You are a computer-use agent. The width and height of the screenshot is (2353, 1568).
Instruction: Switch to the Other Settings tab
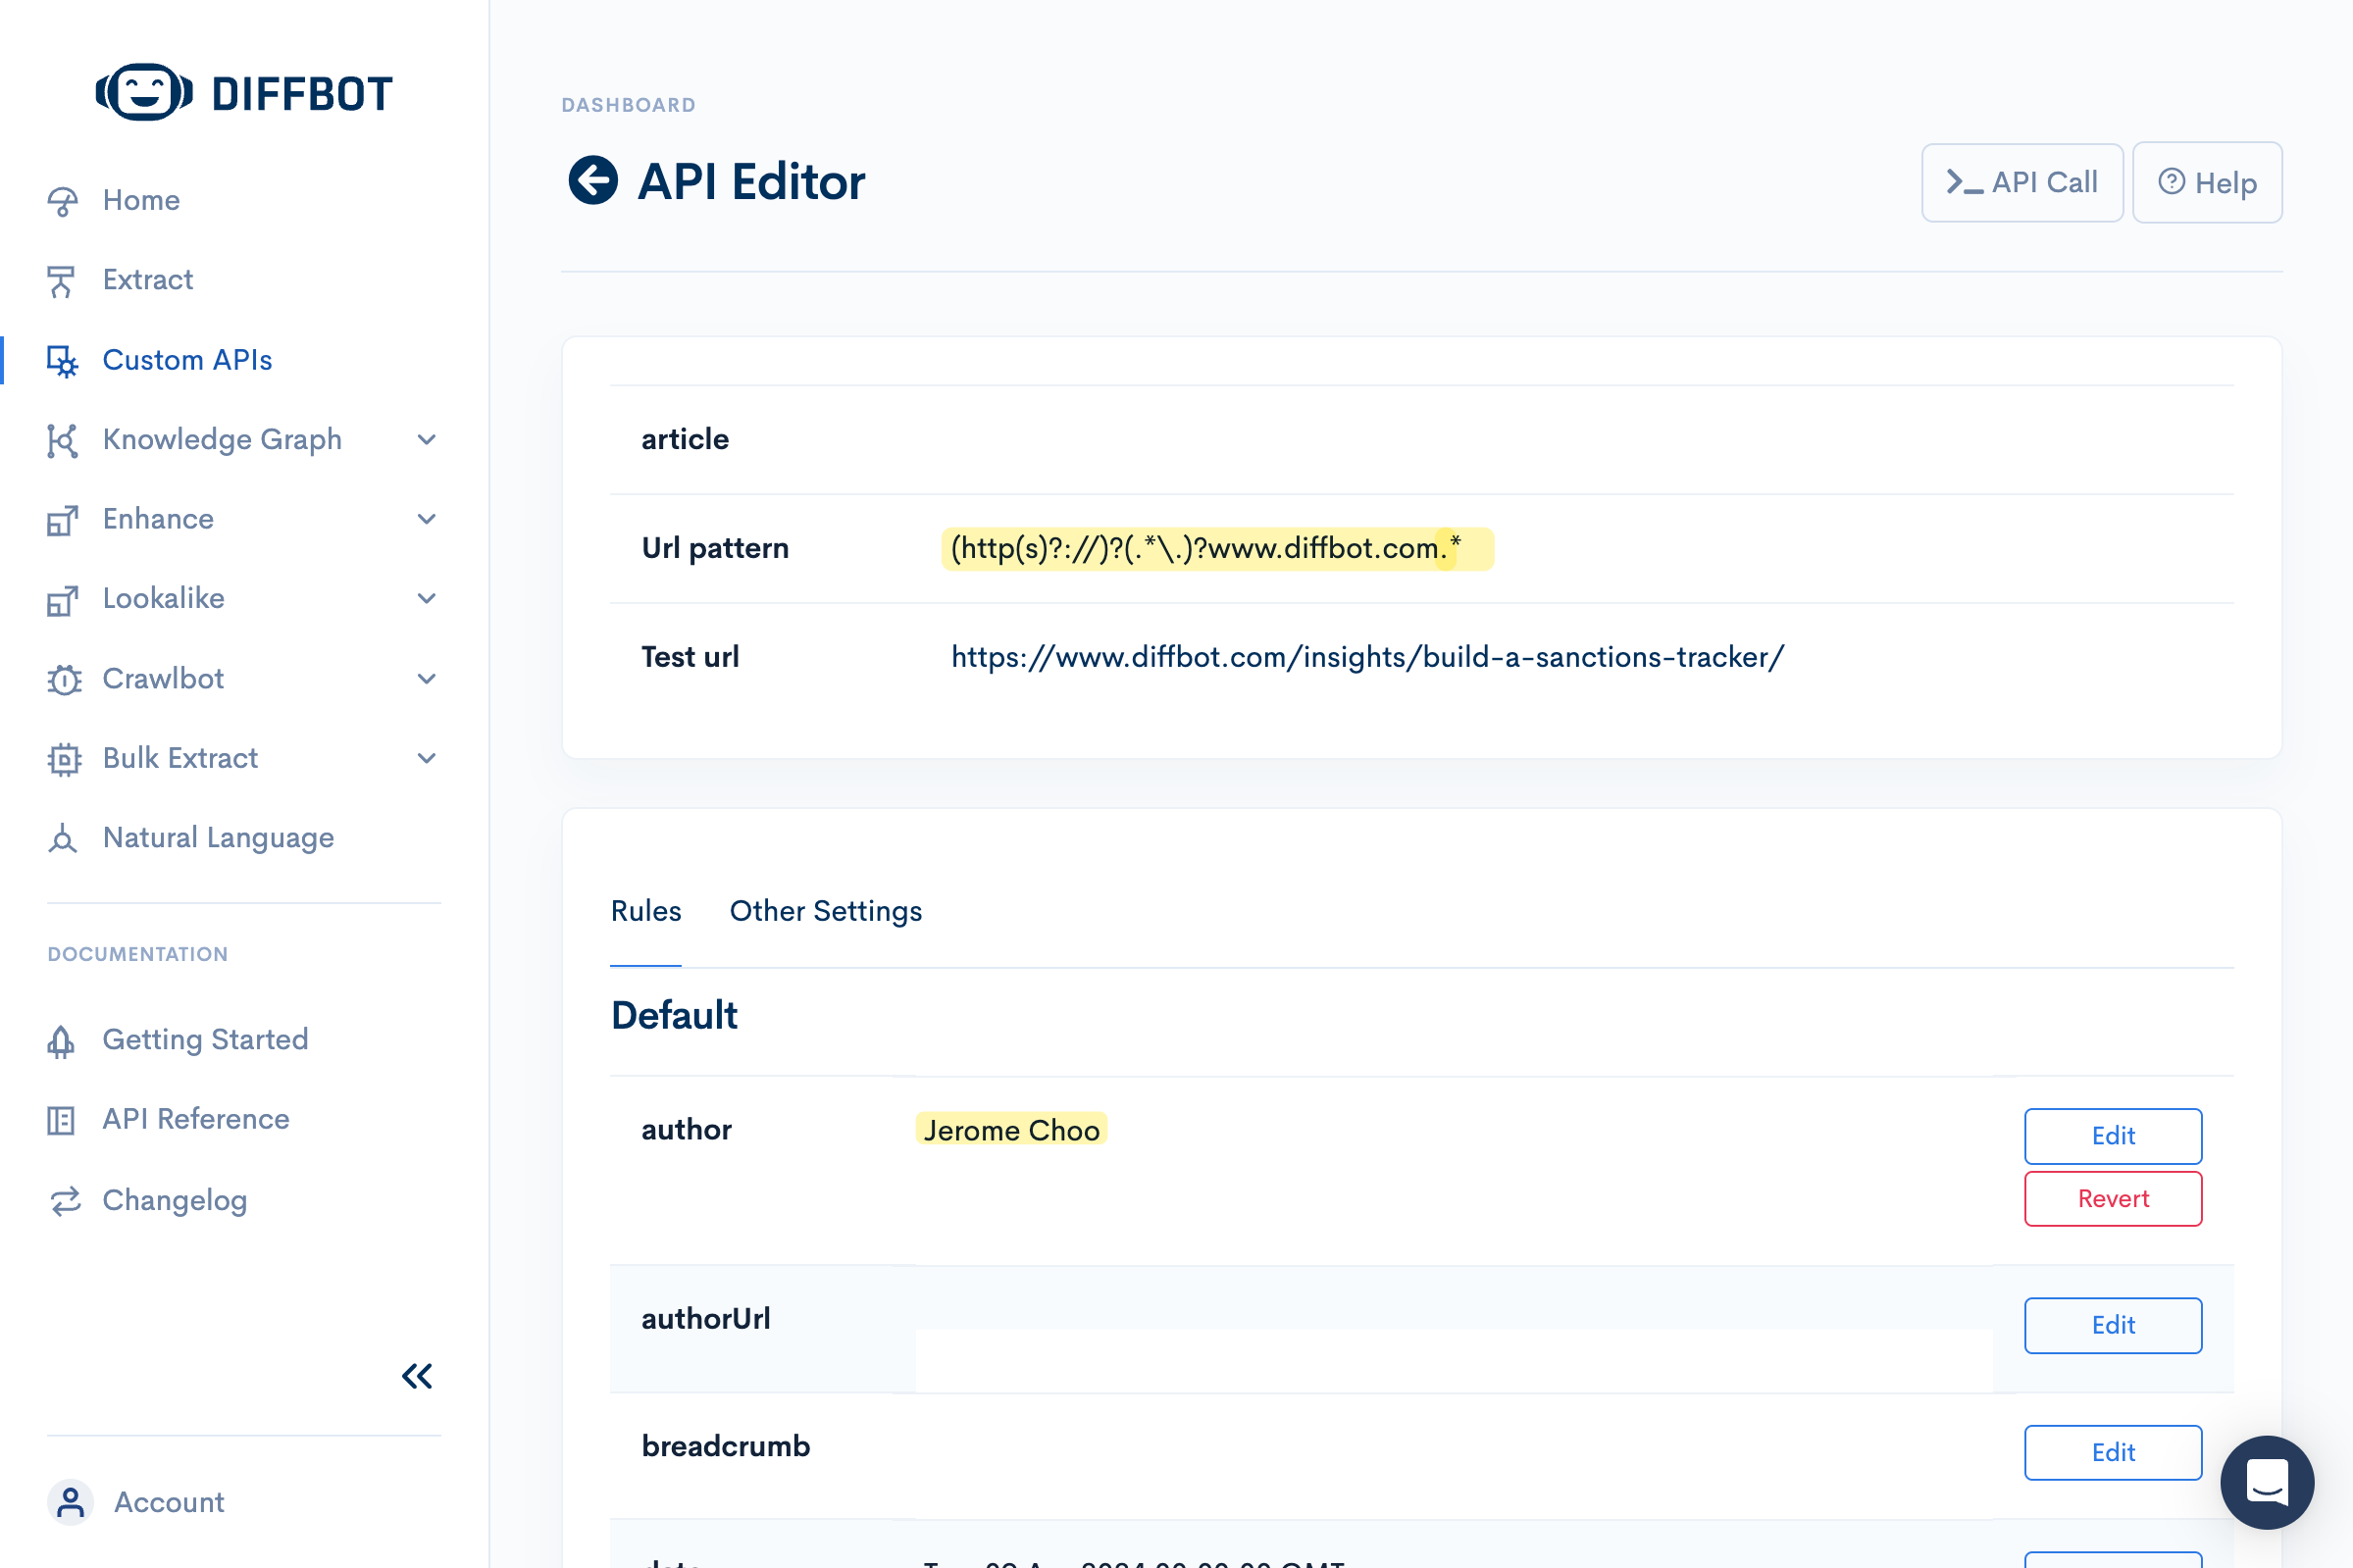tap(825, 911)
